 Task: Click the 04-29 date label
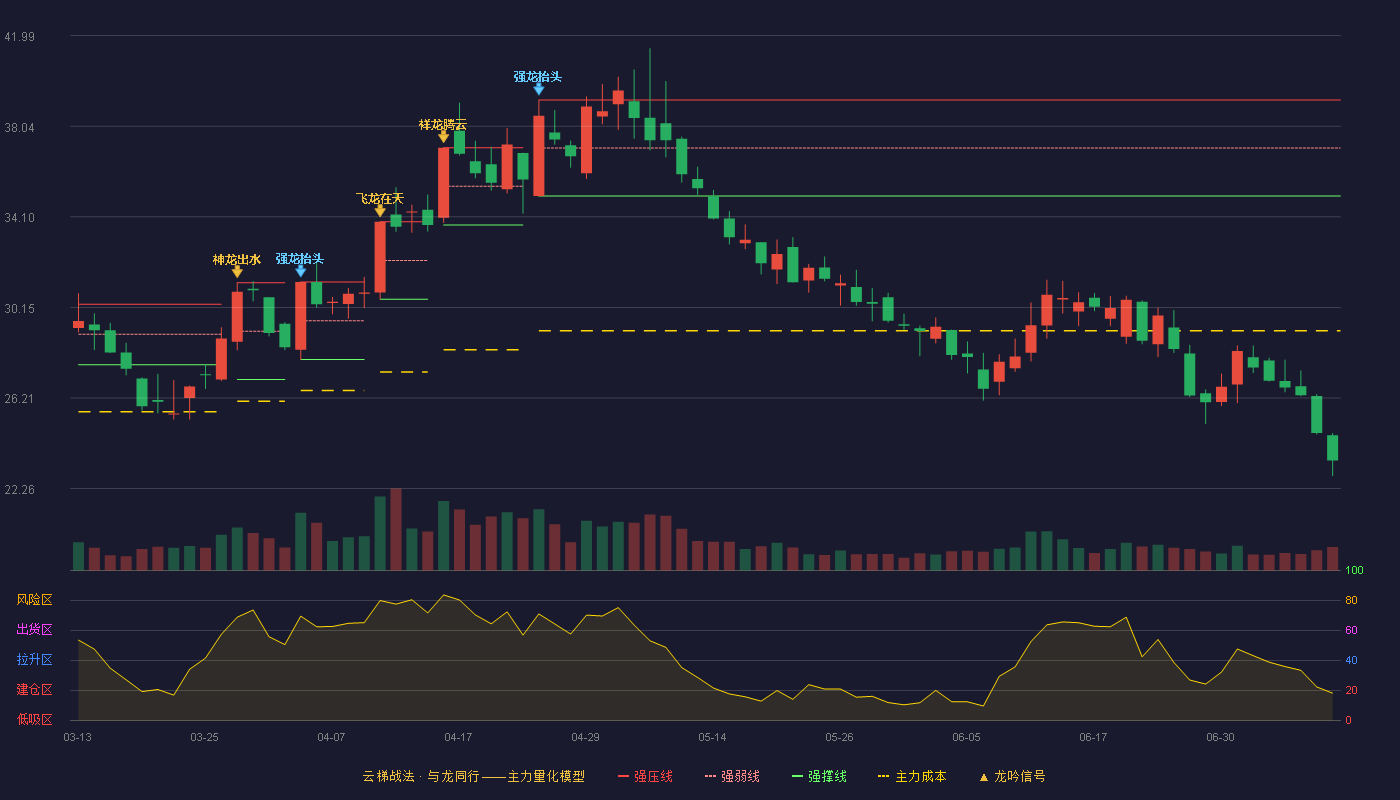[x=585, y=737]
